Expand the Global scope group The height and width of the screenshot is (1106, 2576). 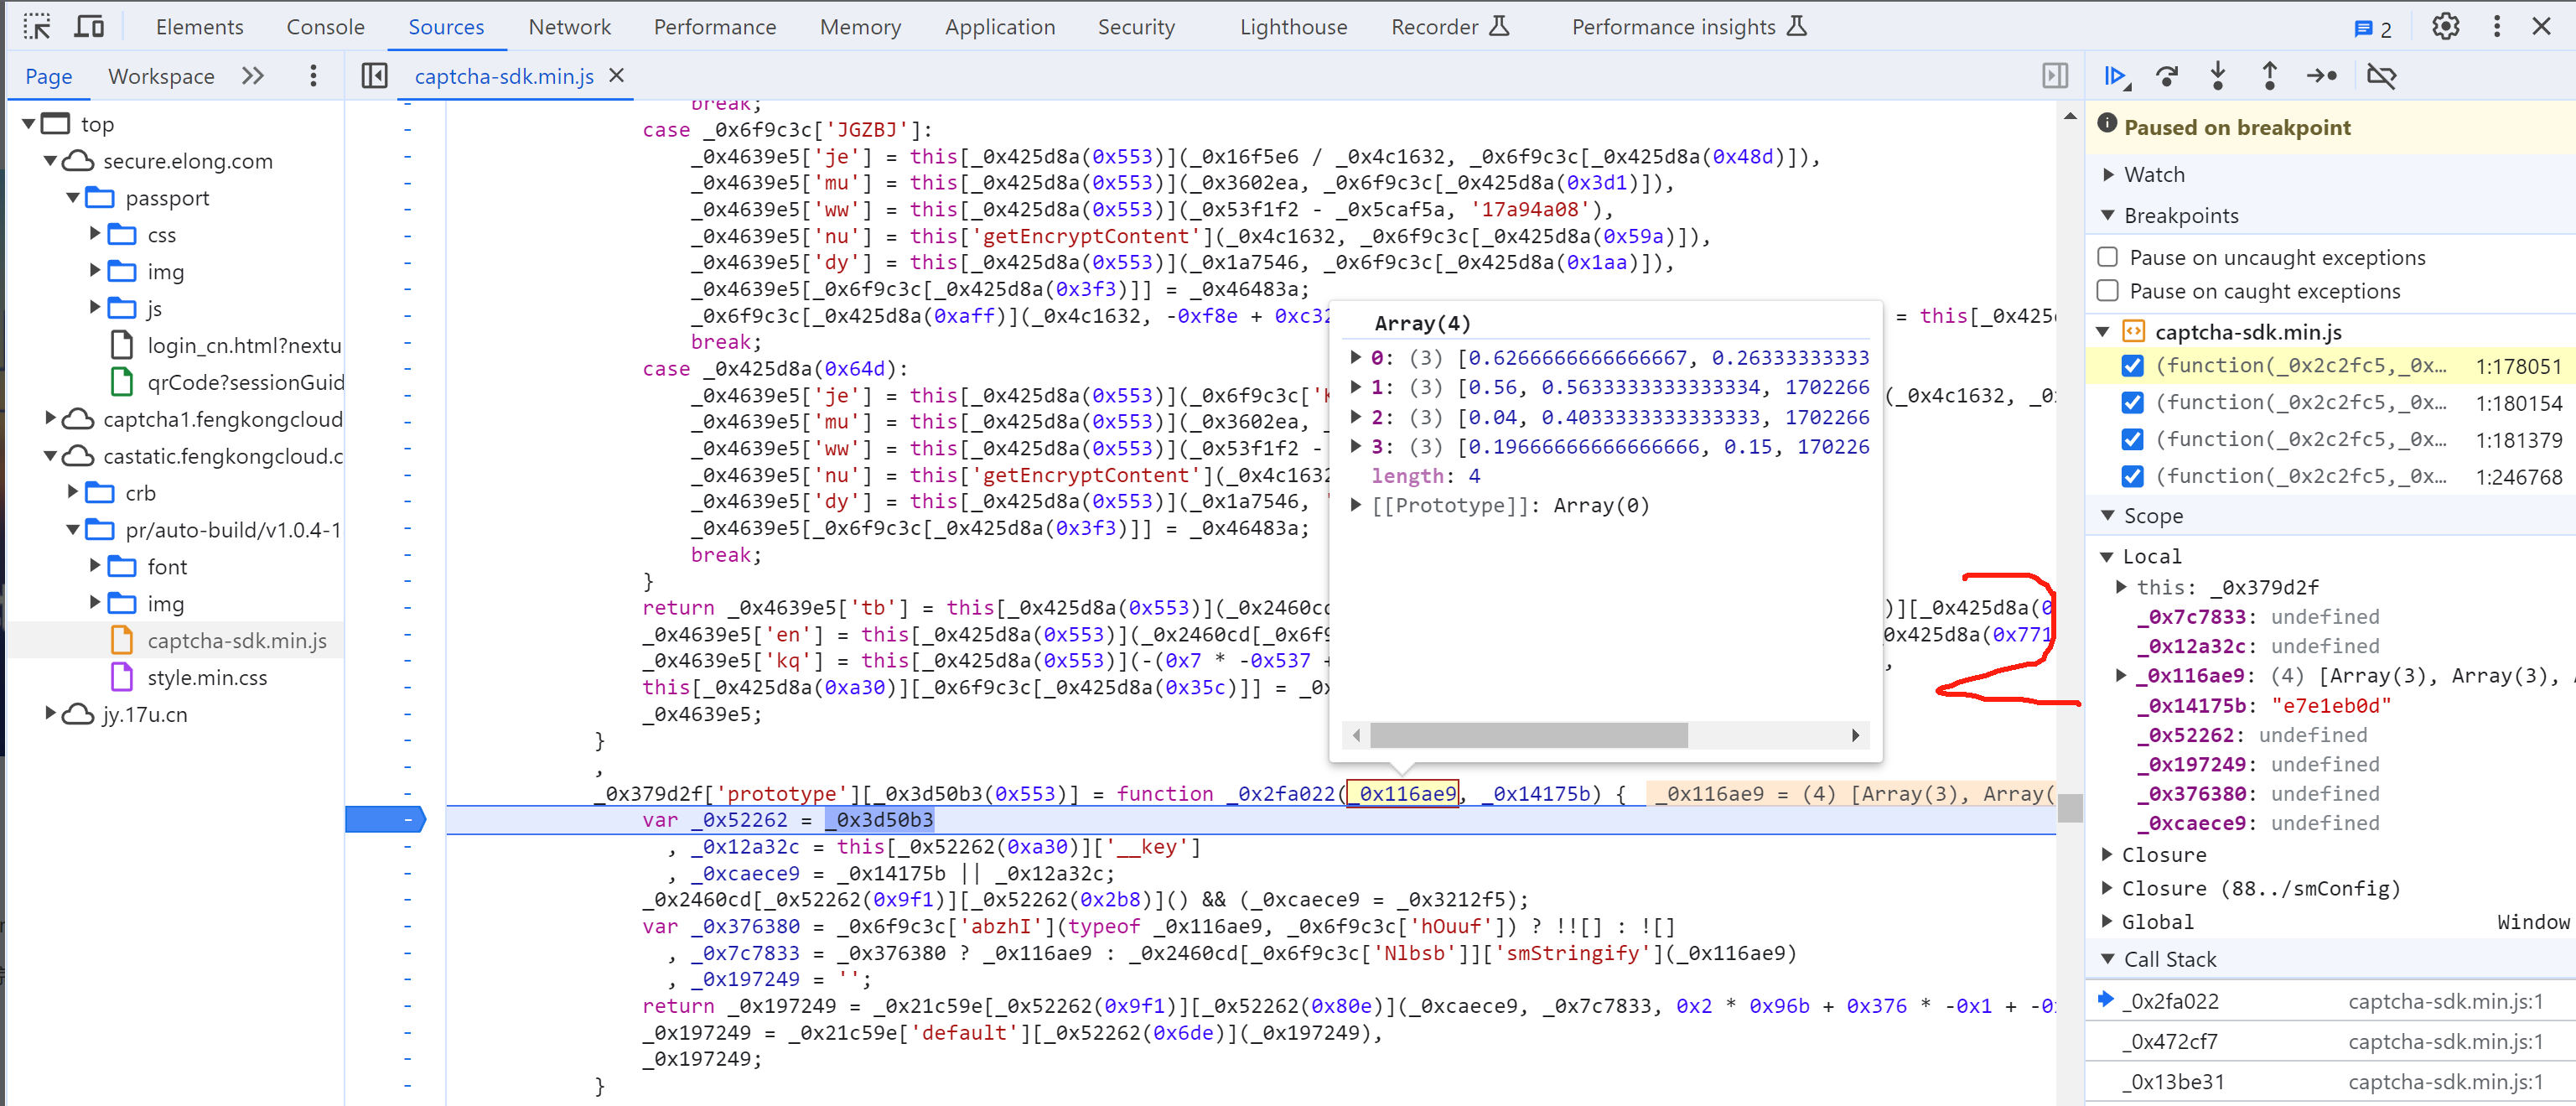click(x=2108, y=922)
